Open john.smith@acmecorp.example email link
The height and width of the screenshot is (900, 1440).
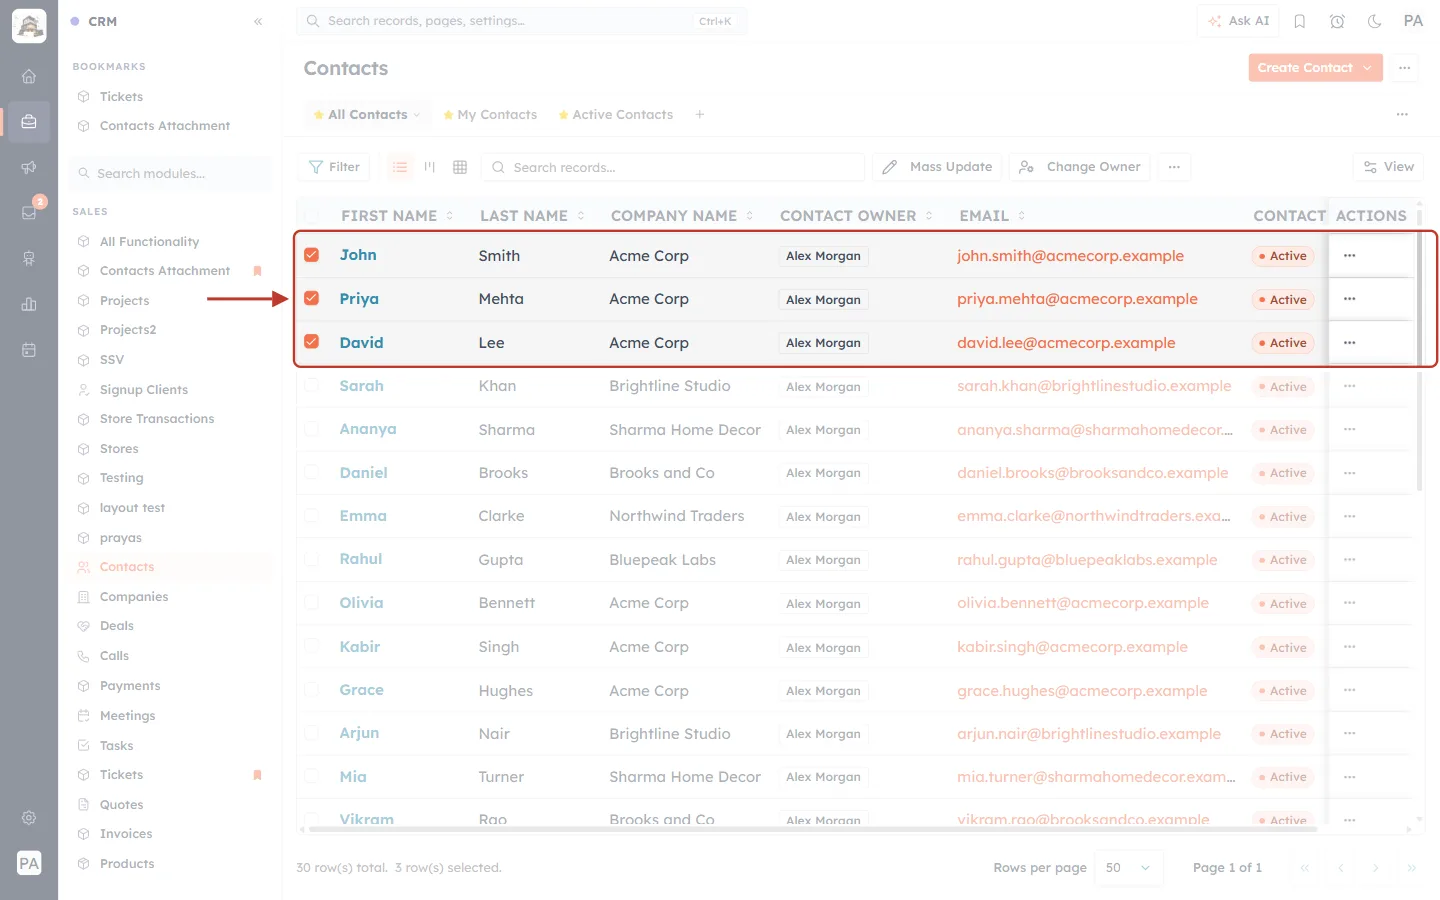click(x=1070, y=256)
